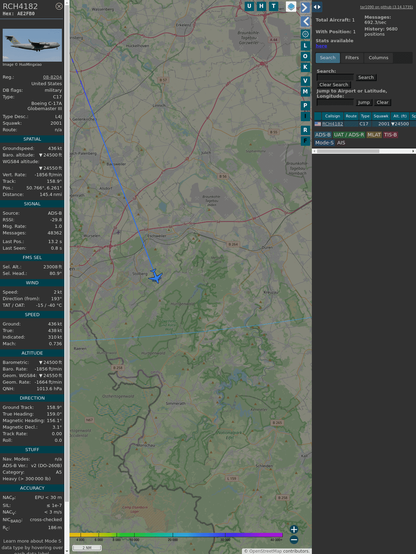Viewport: 416px width, 554px height.
Task: Open registration link 08-8204
Action: tap(52, 77)
